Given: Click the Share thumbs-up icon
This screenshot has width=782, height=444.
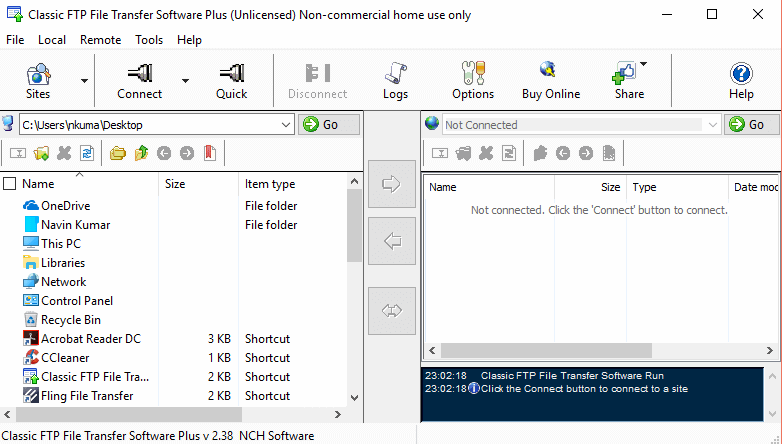Looking at the screenshot, I should click(623, 73).
